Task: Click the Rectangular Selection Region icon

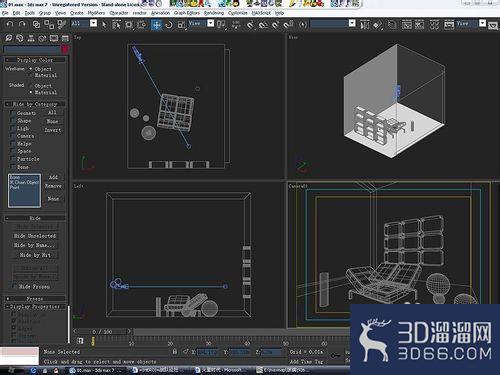Action: (x=129, y=24)
